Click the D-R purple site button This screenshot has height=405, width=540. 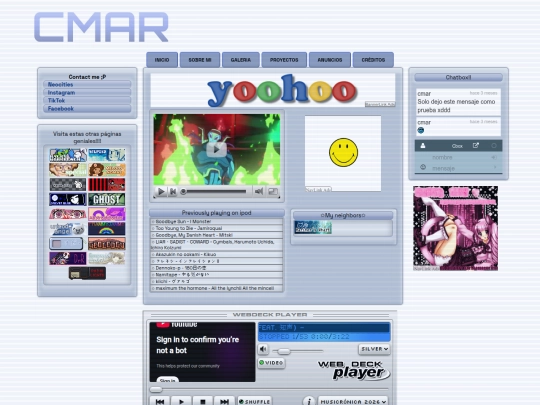[68, 258]
